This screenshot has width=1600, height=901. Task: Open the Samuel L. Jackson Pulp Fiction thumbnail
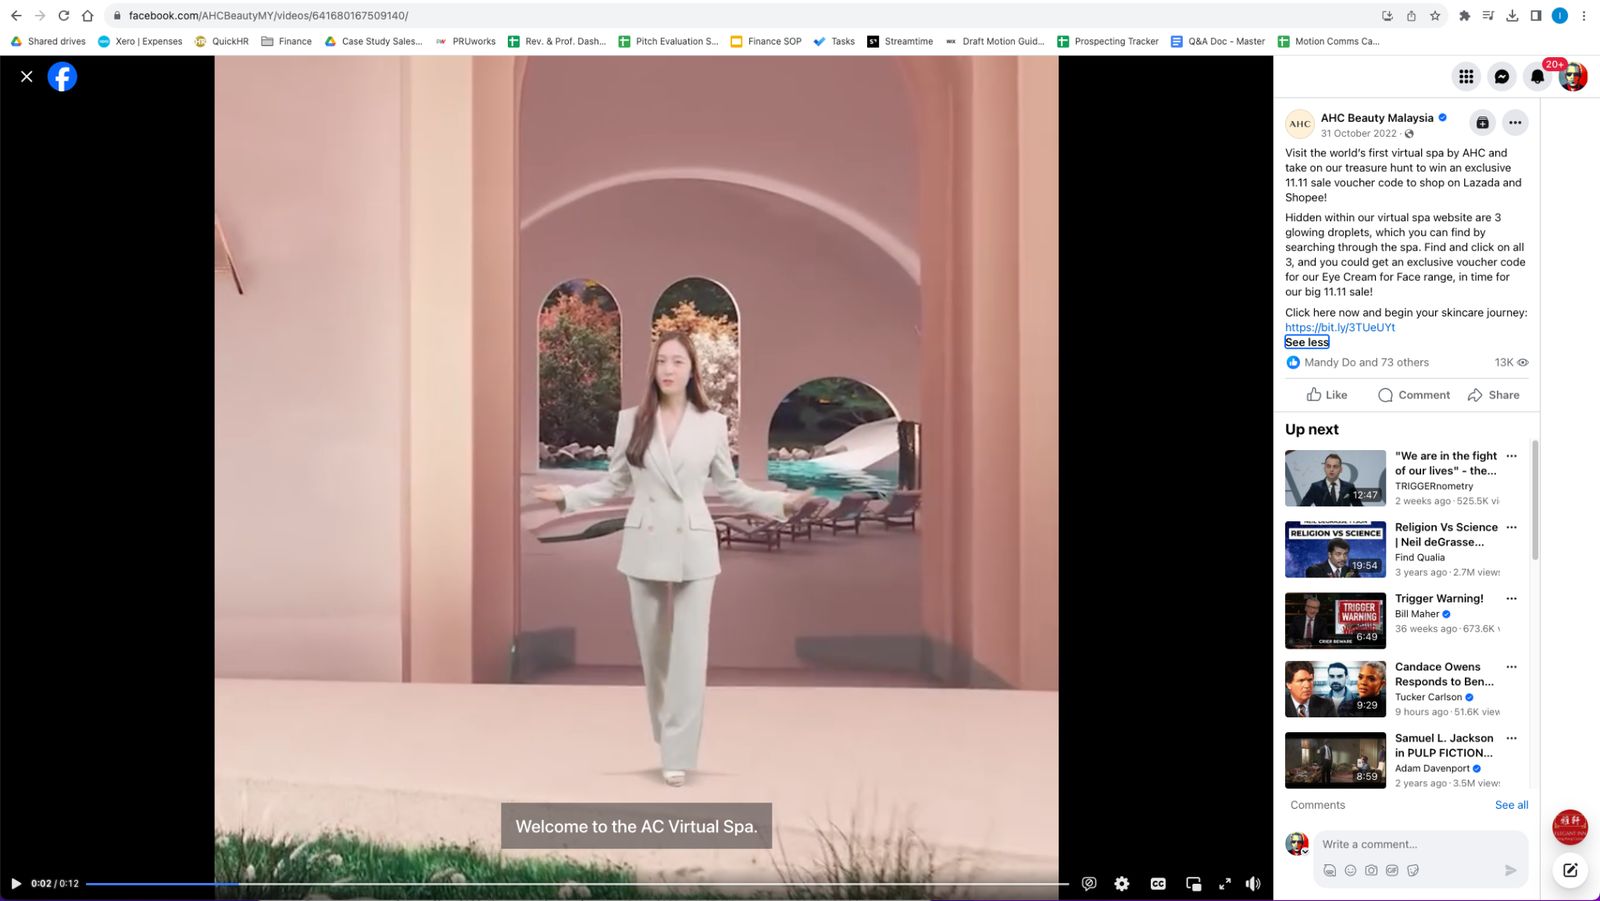(x=1335, y=760)
